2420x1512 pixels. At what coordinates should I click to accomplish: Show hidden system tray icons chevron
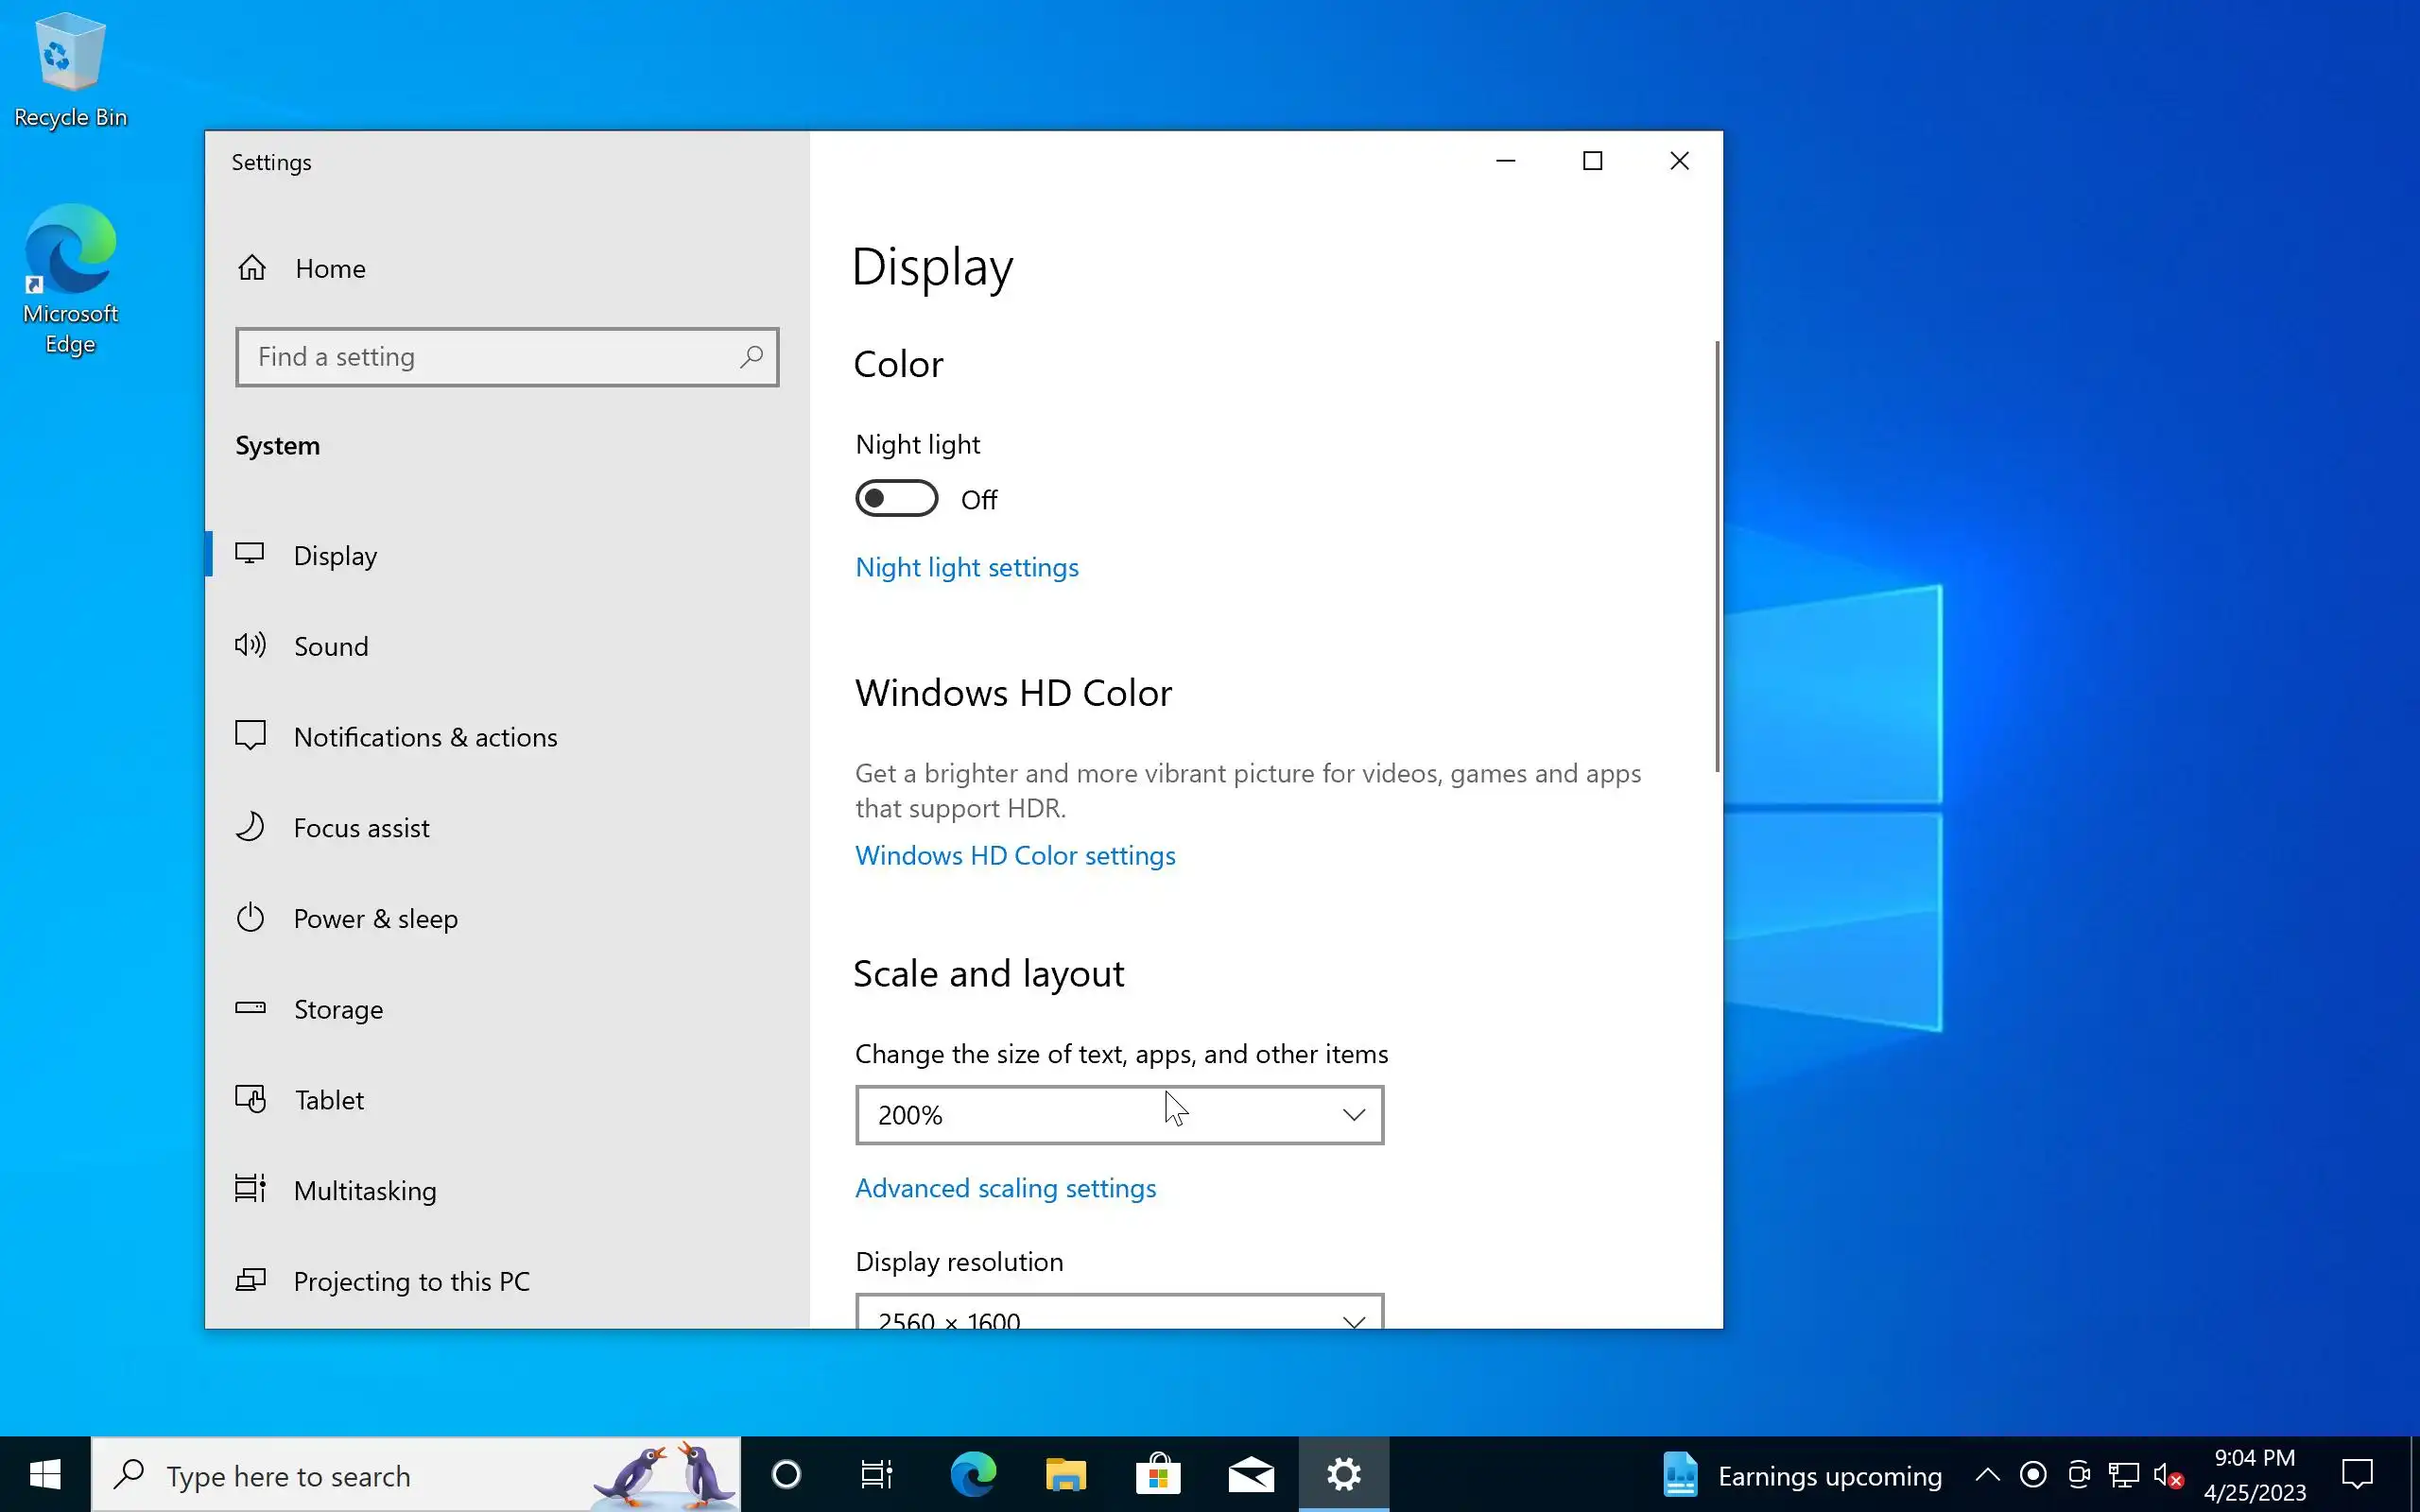1987,1474
